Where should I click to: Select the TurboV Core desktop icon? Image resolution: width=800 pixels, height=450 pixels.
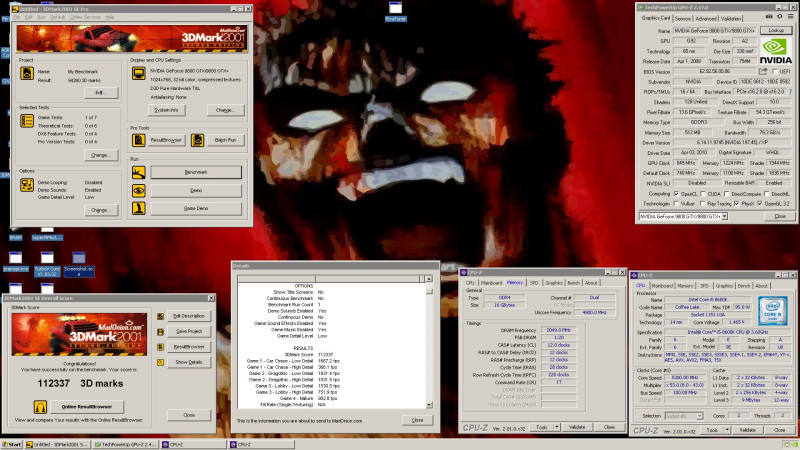(x=47, y=264)
